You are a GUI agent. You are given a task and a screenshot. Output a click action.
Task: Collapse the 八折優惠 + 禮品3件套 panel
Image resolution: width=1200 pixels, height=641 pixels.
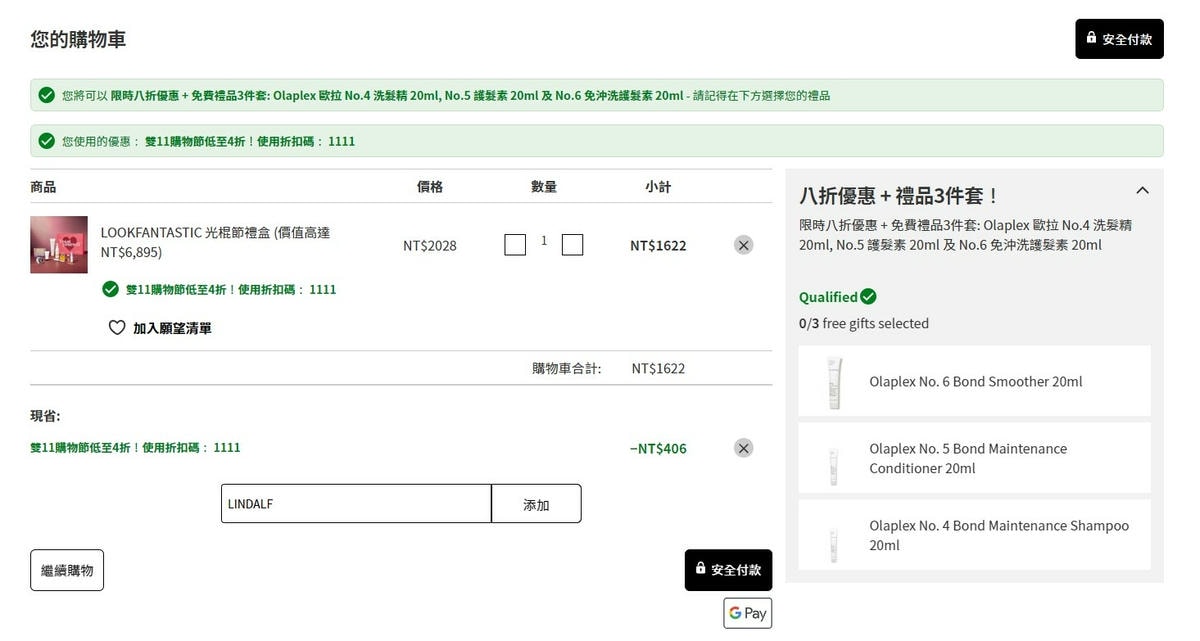(x=1143, y=190)
